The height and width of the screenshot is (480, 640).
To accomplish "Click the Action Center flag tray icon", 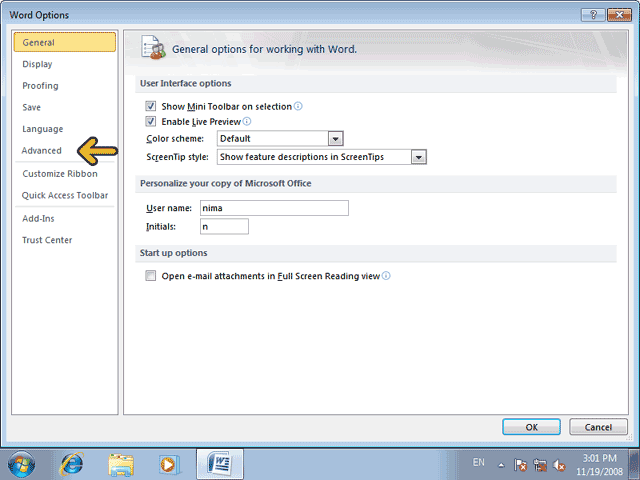I will tap(520, 465).
